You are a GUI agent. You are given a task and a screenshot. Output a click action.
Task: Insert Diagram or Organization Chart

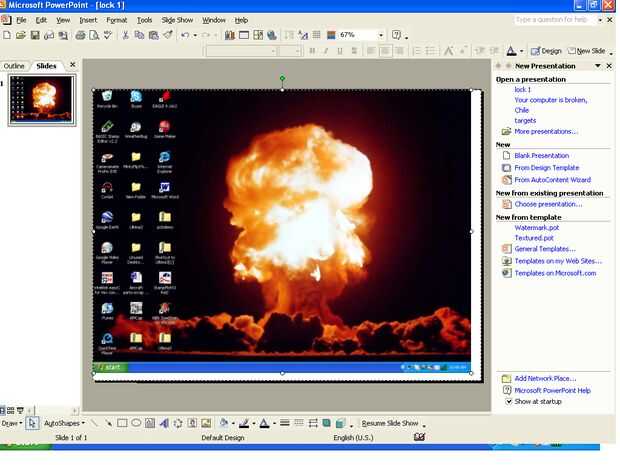[x=178, y=423]
